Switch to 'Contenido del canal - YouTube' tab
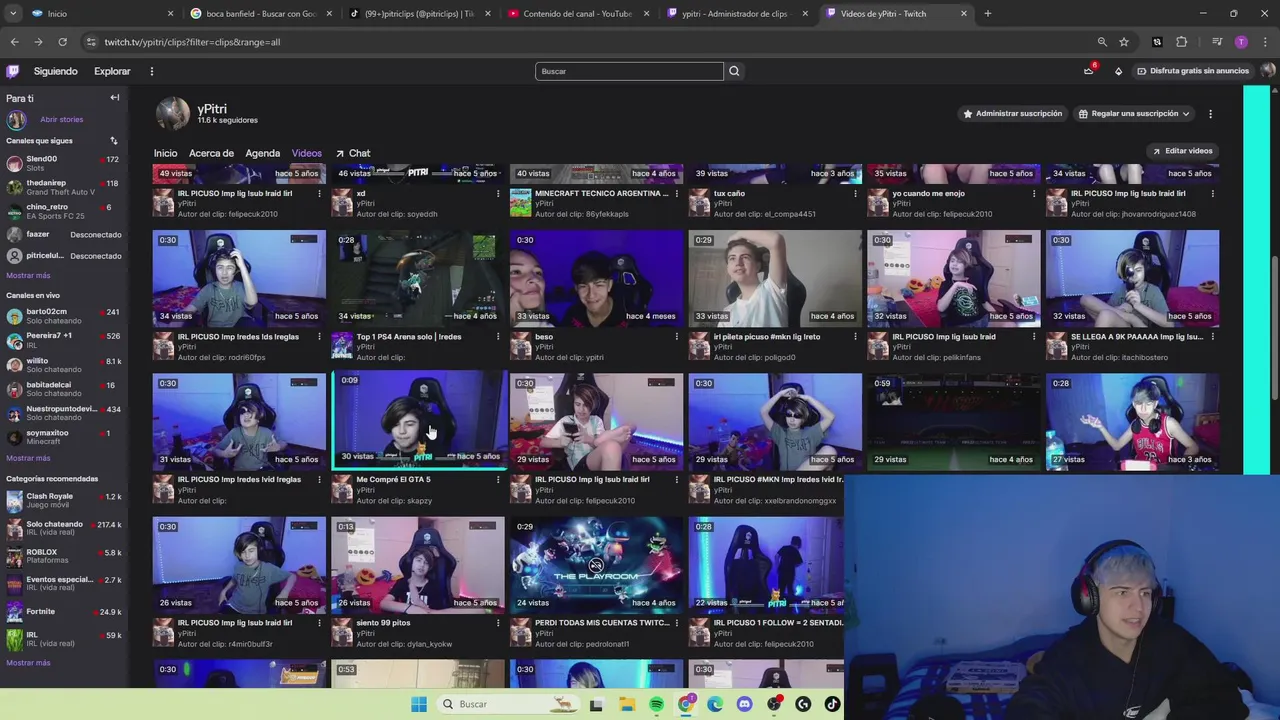The width and height of the screenshot is (1280, 720). coord(578,14)
